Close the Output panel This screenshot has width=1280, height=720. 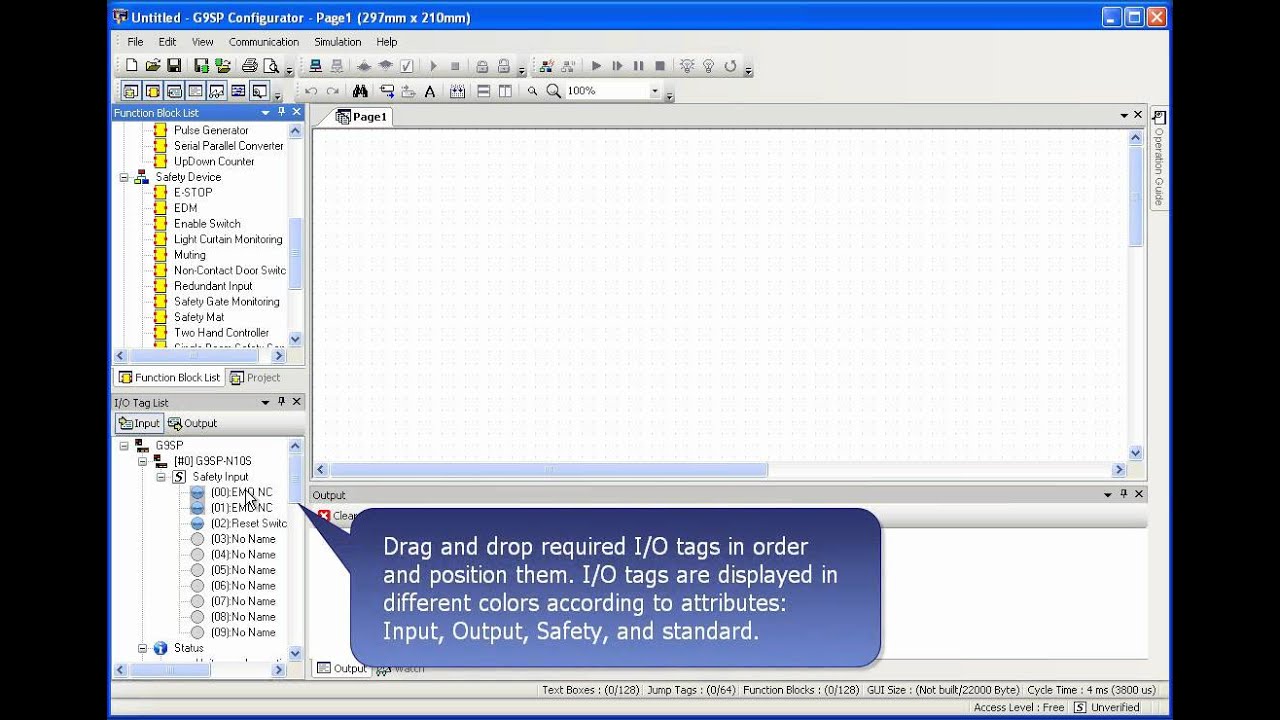point(1139,494)
